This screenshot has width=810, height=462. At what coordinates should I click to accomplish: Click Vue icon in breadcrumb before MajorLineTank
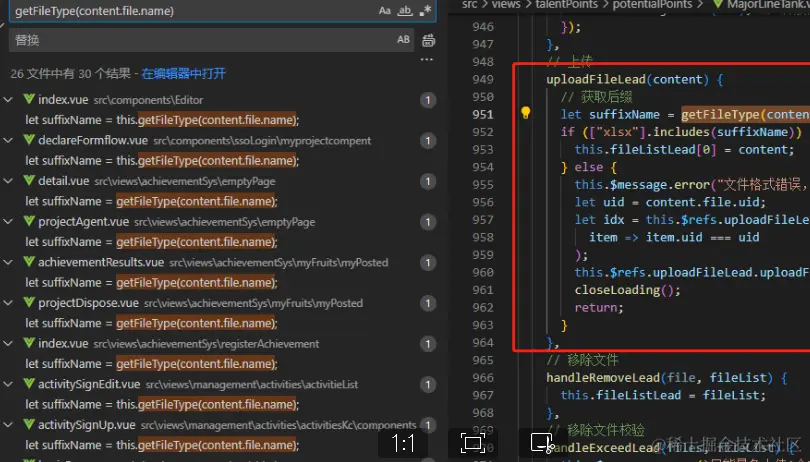click(x=718, y=4)
